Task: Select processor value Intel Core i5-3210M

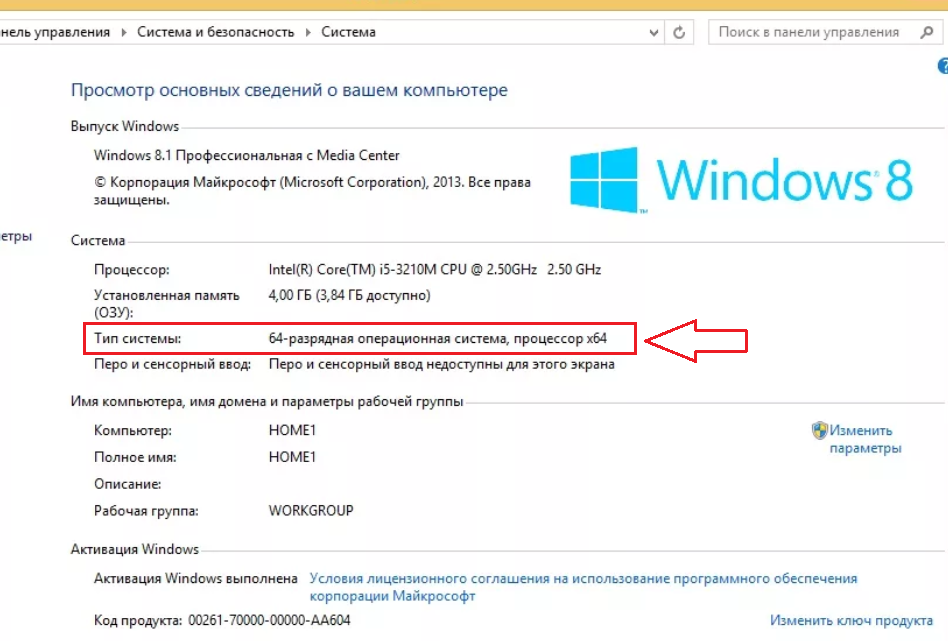Action: click(435, 270)
